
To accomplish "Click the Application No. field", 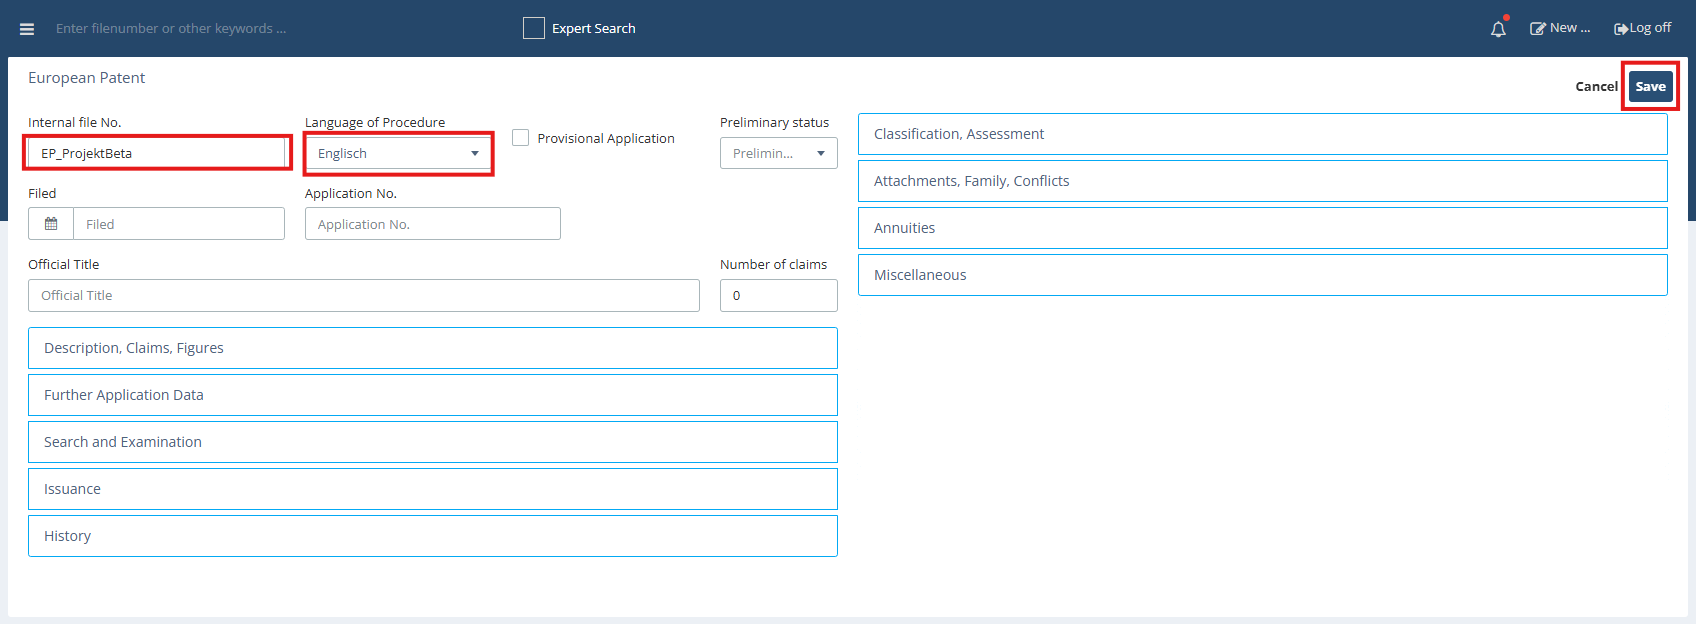I will click(x=432, y=224).
